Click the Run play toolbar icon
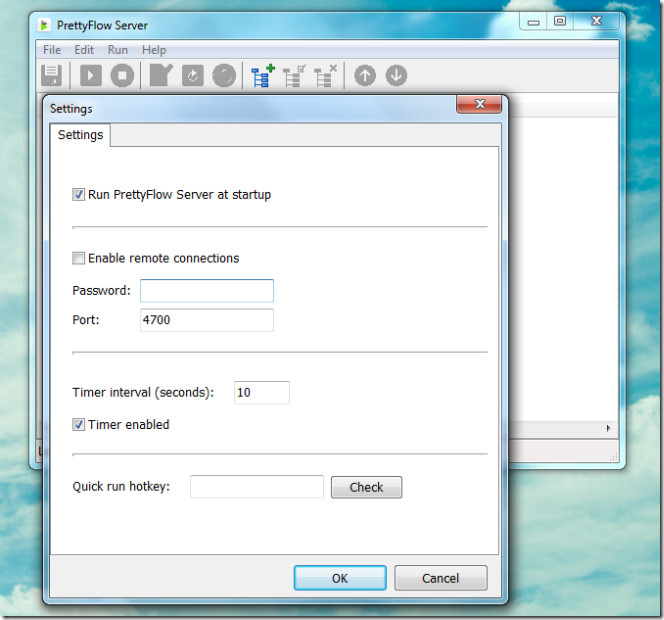Image resolution: width=664 pixels, height=620 pixels. point(91,75)
